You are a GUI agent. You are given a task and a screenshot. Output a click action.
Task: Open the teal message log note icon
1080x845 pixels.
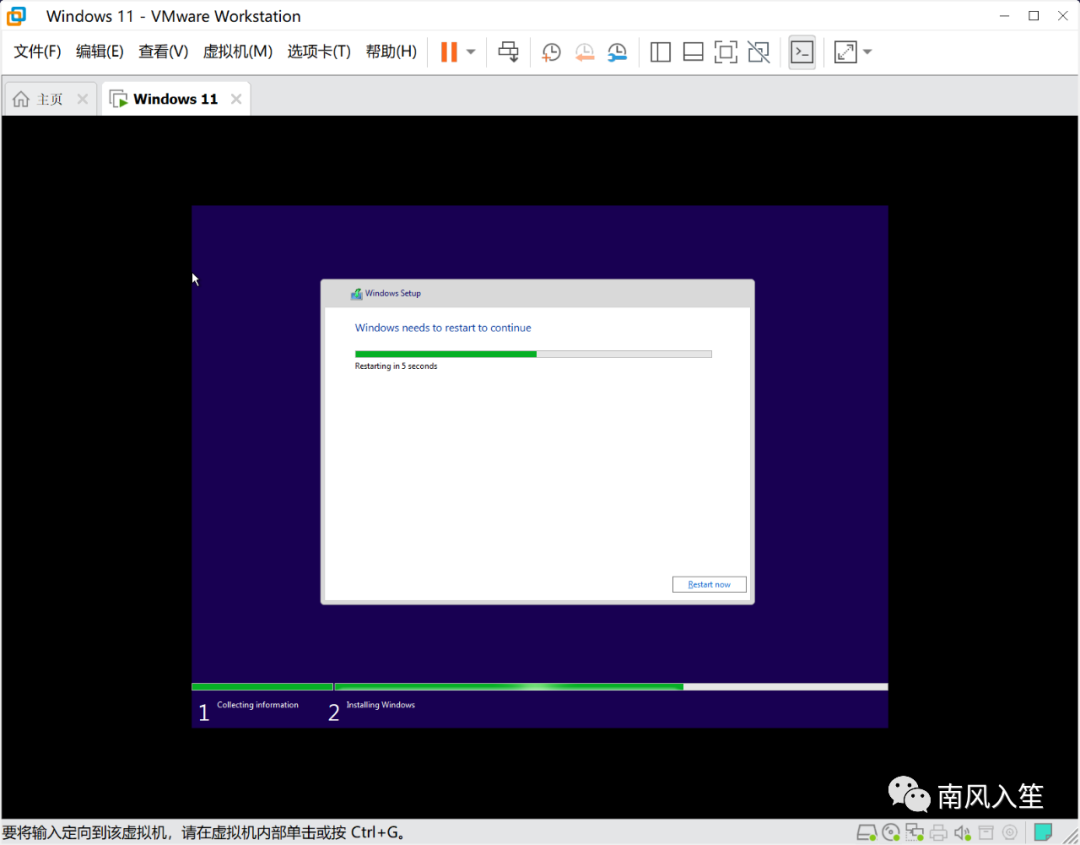[1043, 833]
